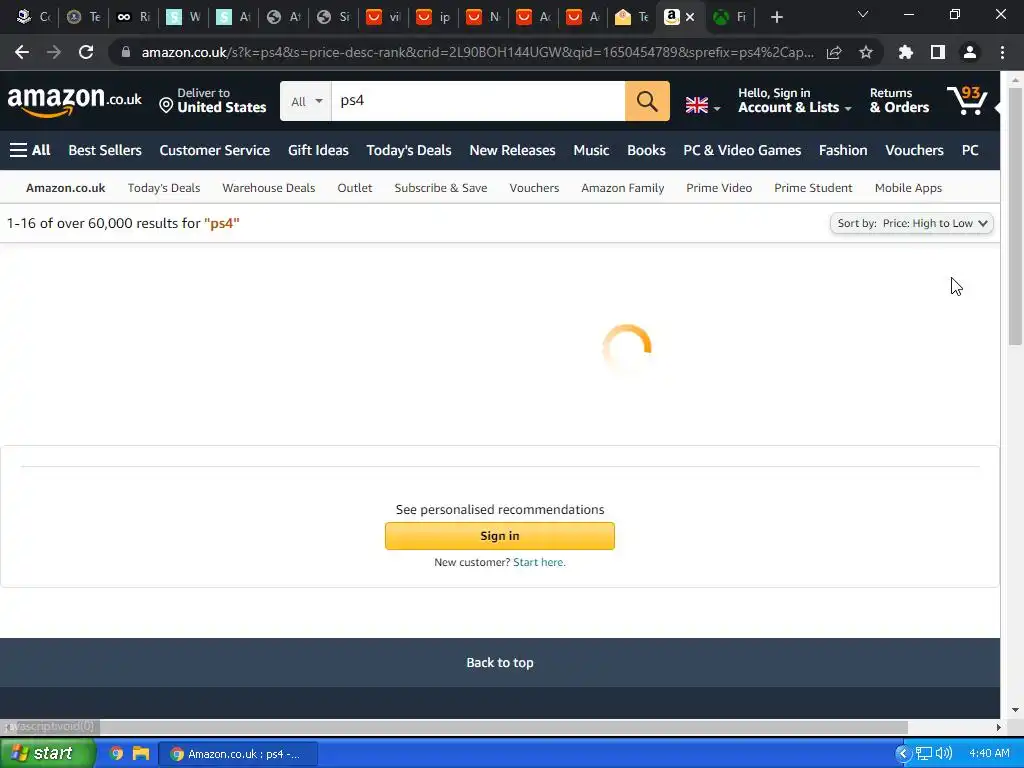Open Today's Deals in dark nav bar
Screen dimensions: 1024x768
[409, 150]
